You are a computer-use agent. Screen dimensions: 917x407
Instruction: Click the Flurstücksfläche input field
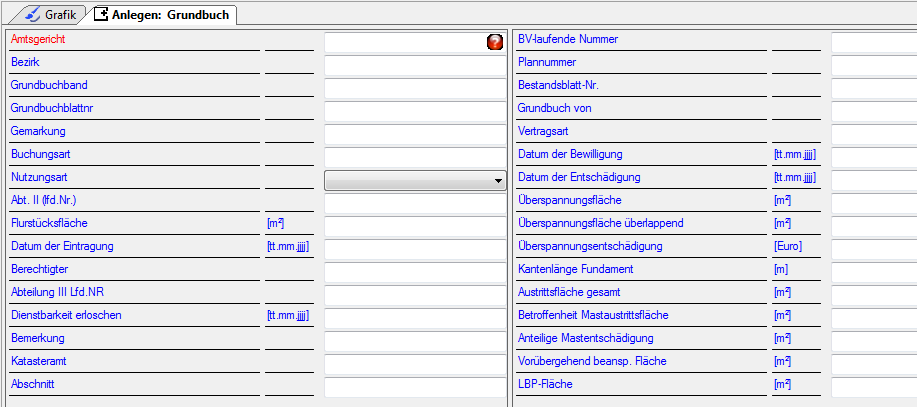tap(415, 226)
